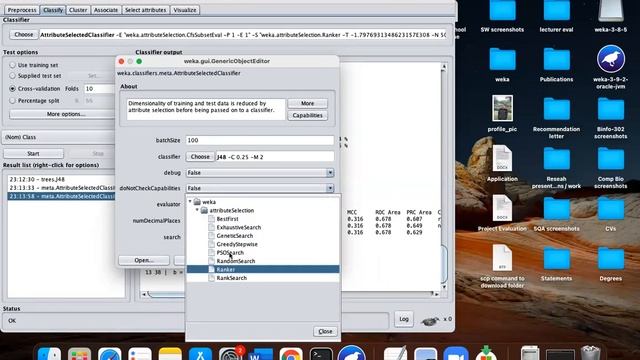Collapse the weka root tree node
This screenshot has height=360, width=640.
[x=190, y=202]
